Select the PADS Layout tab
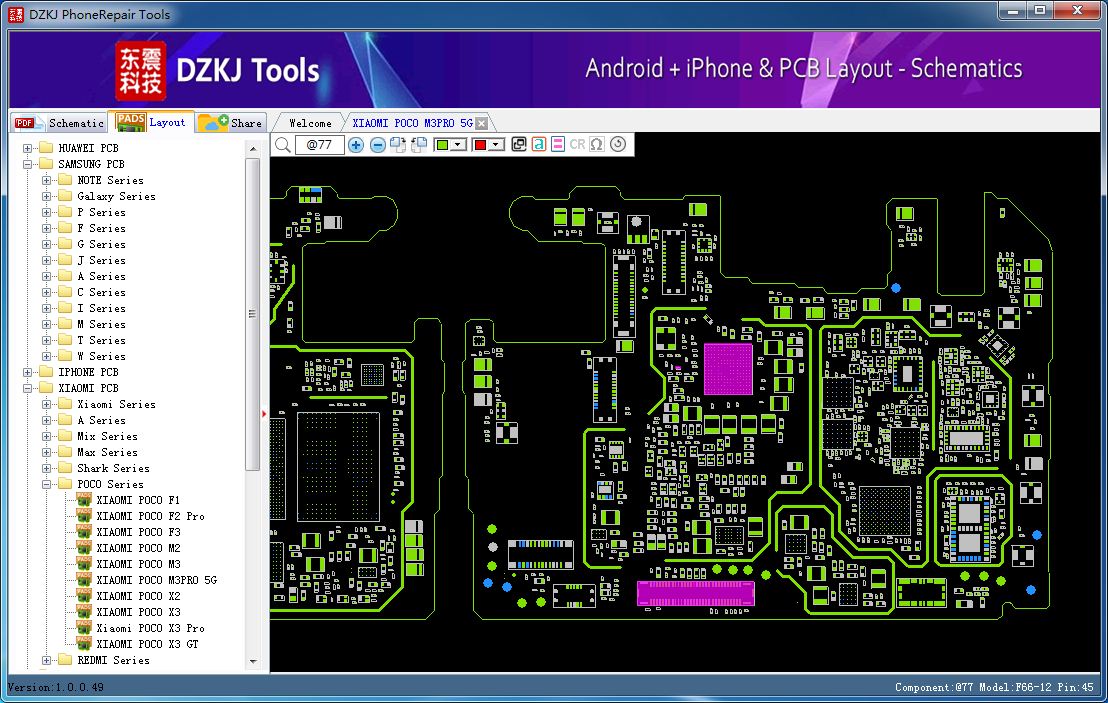The image size is (1108, 703). tap(151, 122)
